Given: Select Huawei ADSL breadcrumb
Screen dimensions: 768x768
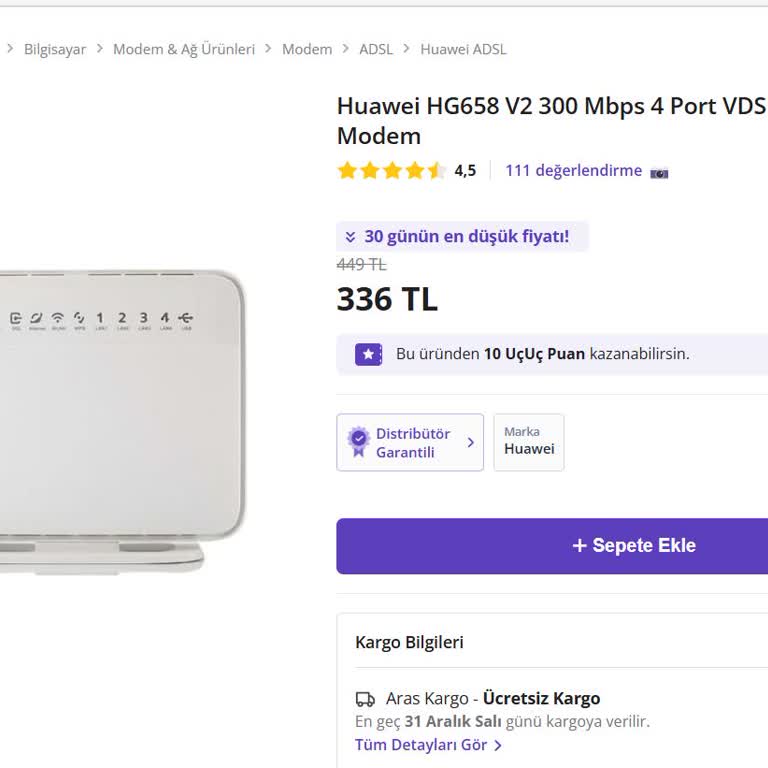Looking at the screenshot, I should point(463,49).
